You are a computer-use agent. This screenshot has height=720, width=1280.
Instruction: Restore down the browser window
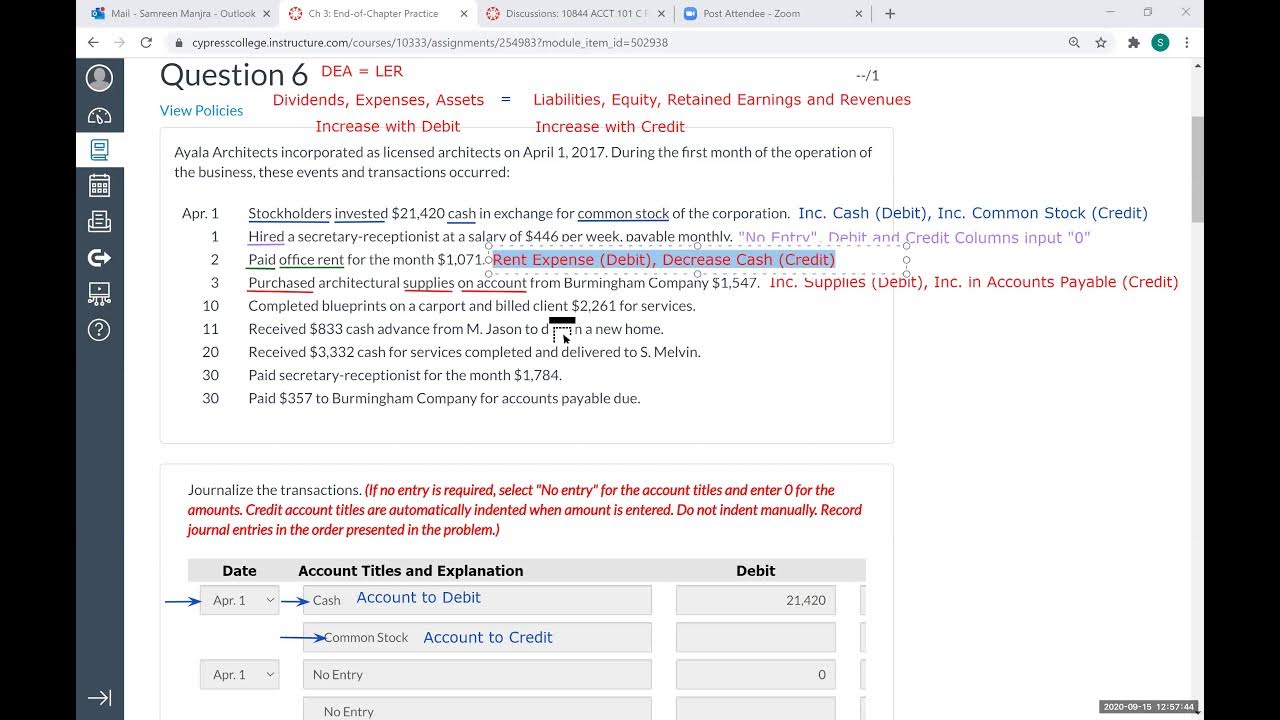(1148, 12)
